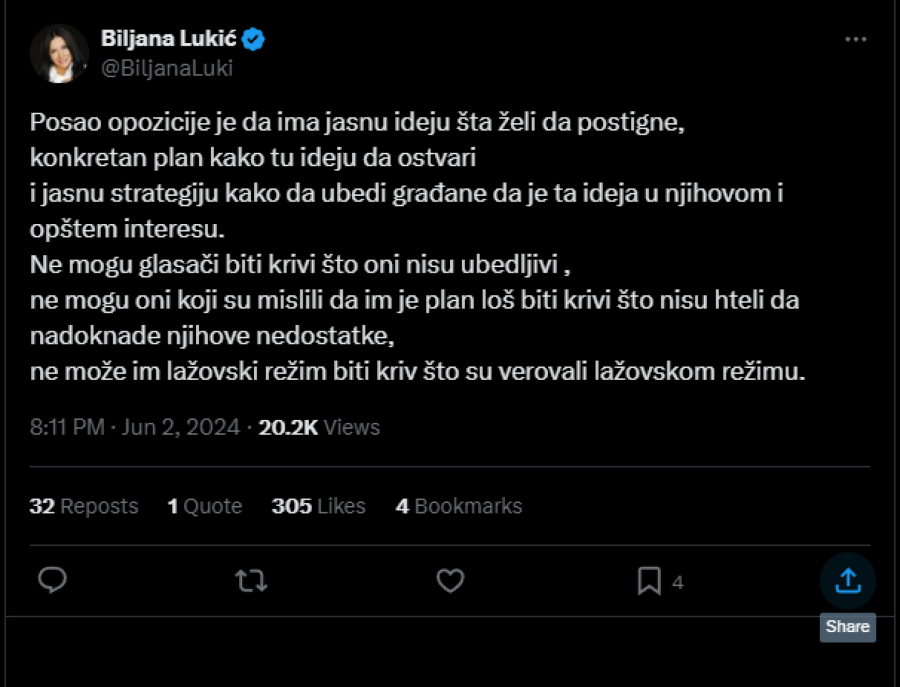The image size is (900, 687).
Task: Toggle the bookmark state of the tweet
Action: (x=650, y=580)
